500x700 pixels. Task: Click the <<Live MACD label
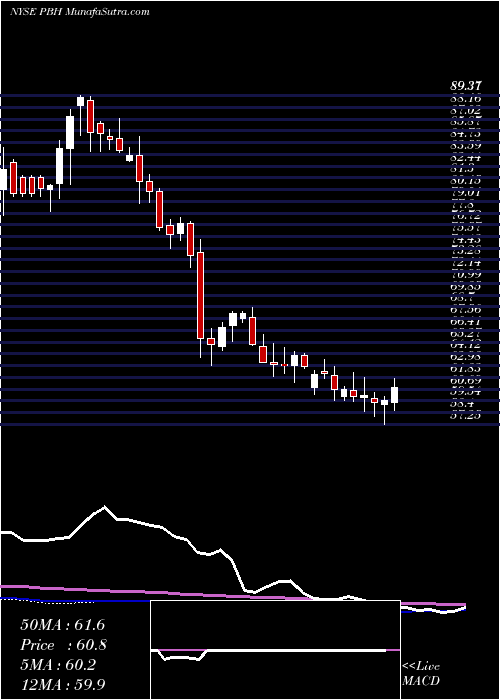[421, 674]
